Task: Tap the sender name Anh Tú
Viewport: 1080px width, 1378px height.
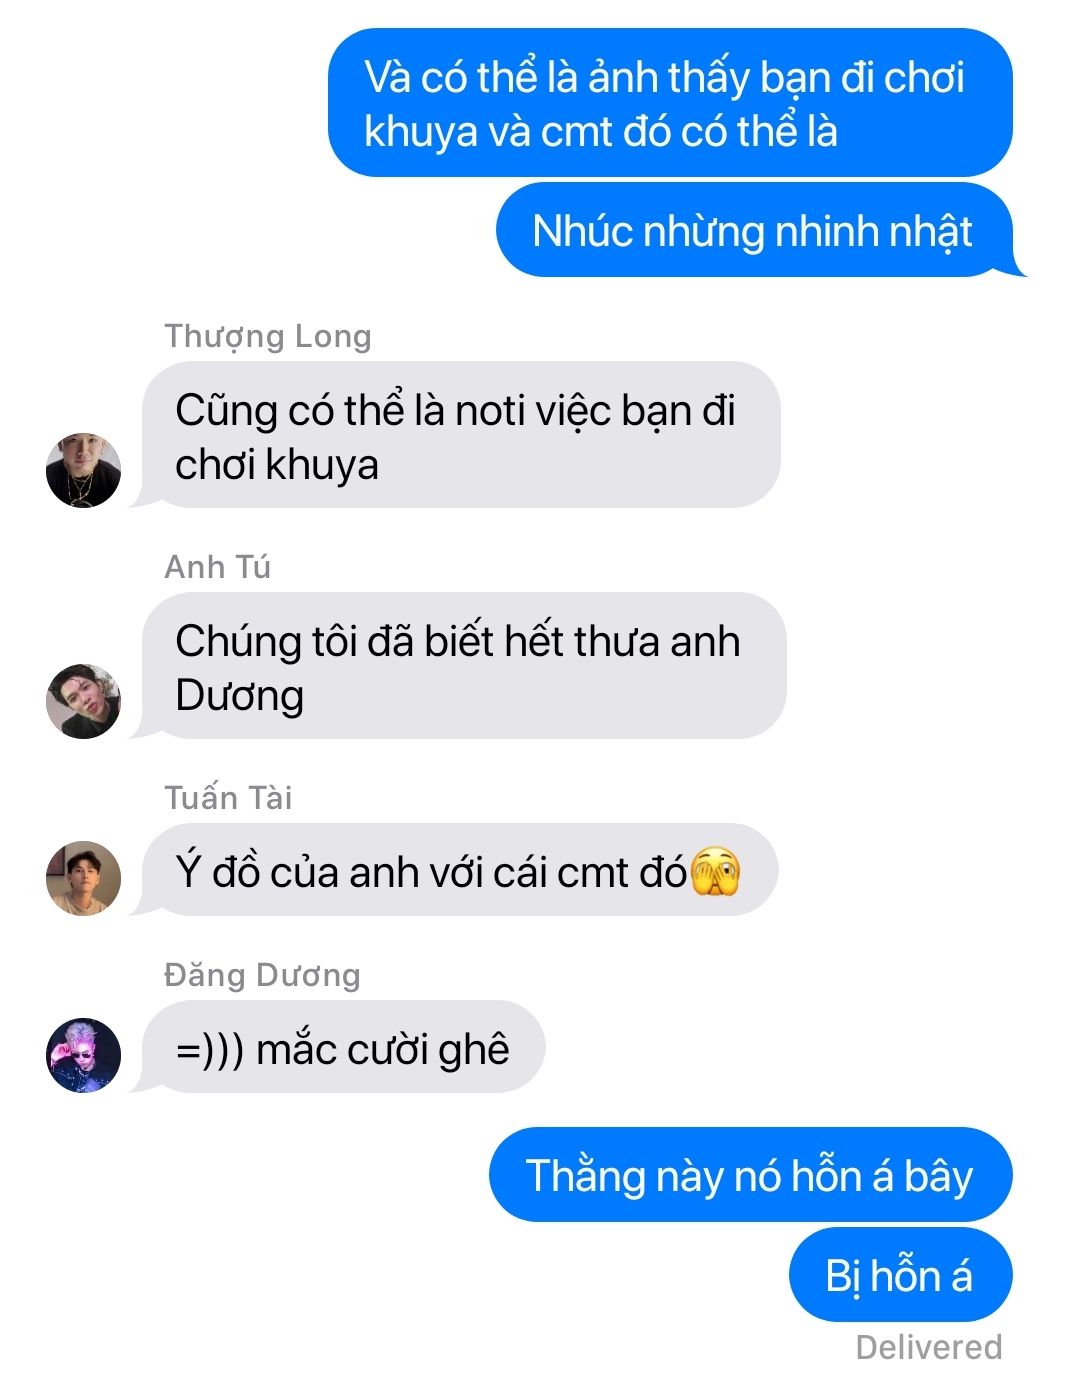Action: coord(217,567)
